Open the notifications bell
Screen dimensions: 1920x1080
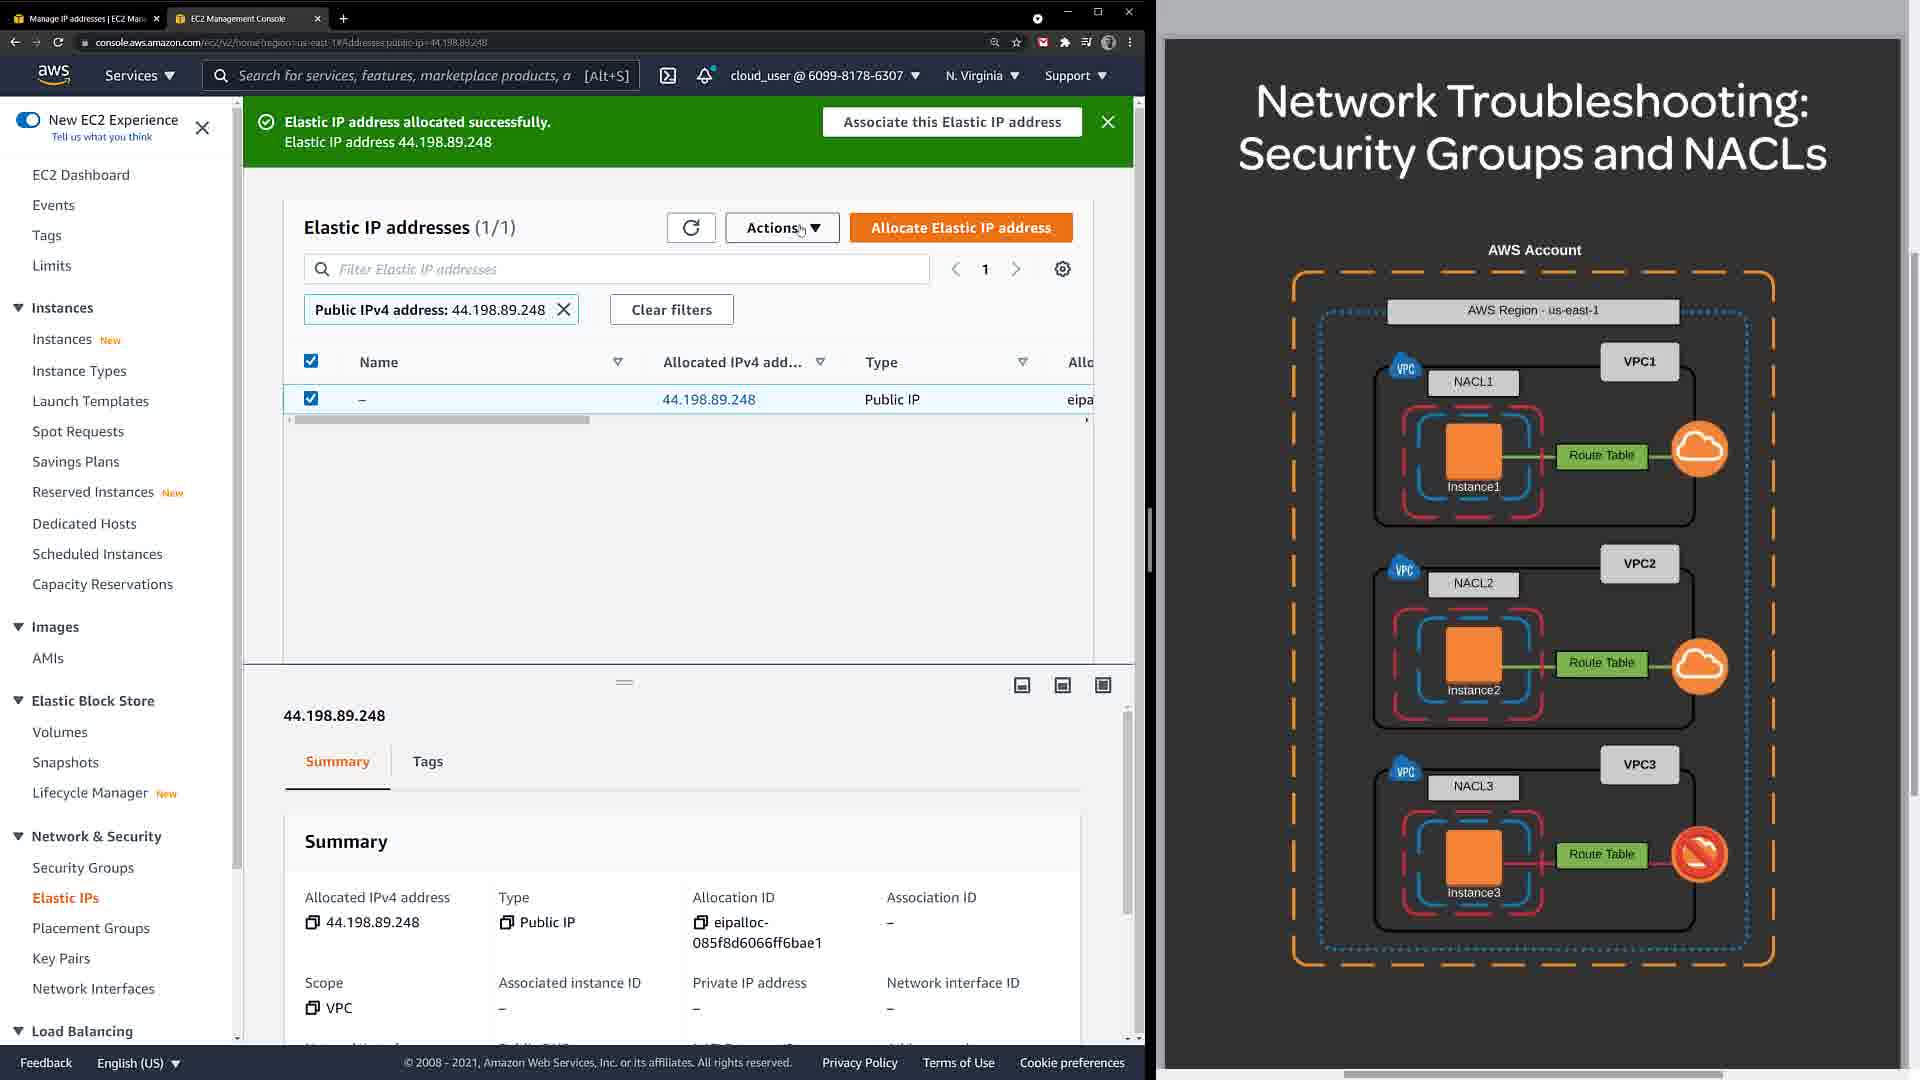pyautogui.click(x=705, y=76)
